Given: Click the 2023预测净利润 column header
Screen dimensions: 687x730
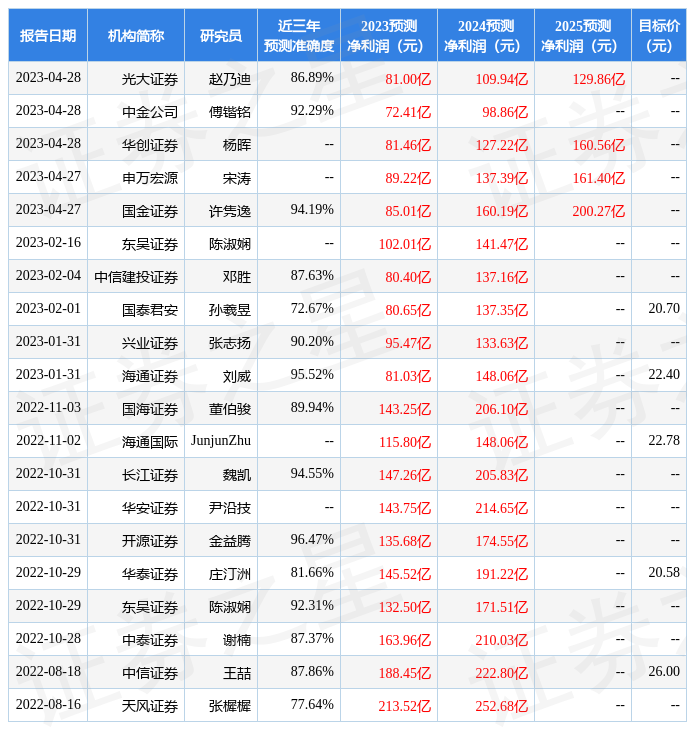Looking at the screenshot, I should click(389, 35).
